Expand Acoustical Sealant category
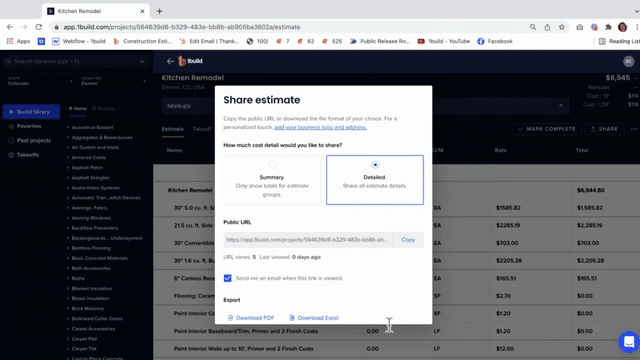 point(91,127)
